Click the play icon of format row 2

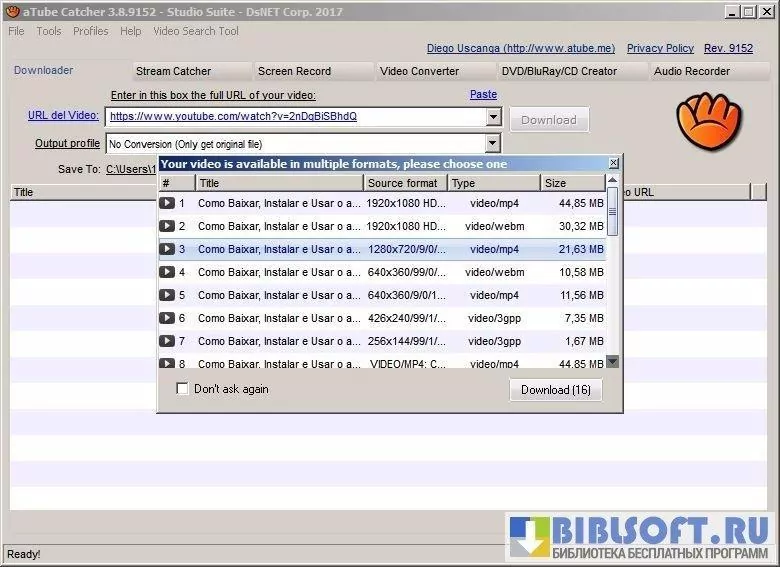pos(167,226)
